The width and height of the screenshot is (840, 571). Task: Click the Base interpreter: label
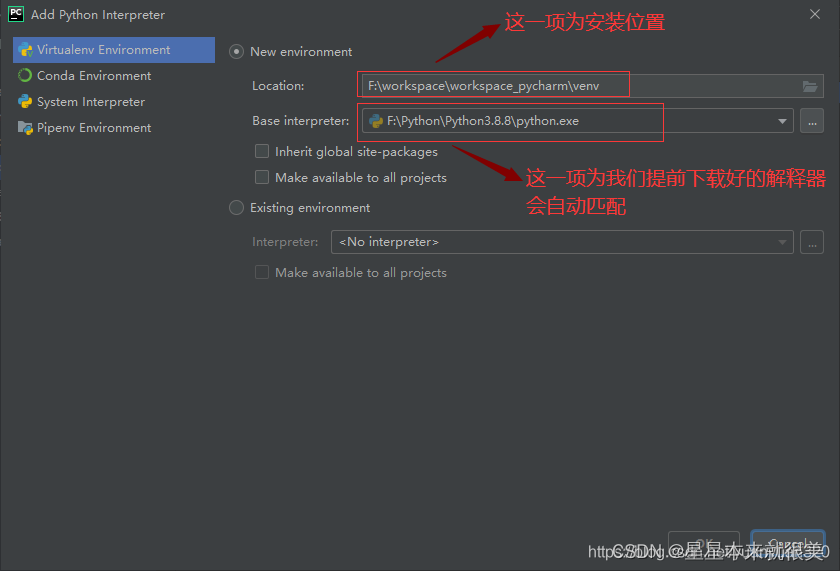301,121
